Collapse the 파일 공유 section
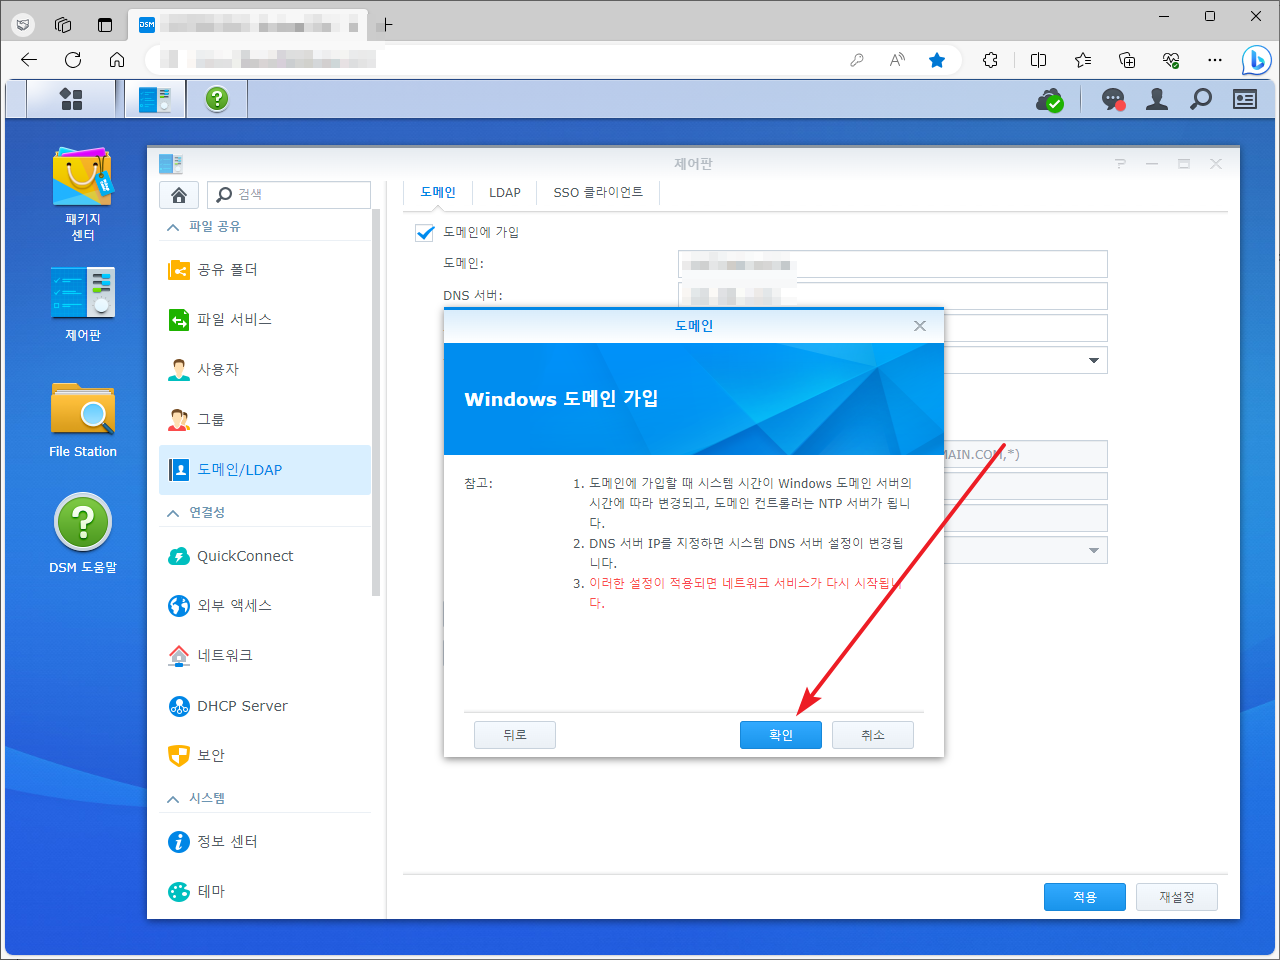1280x960 pixels. 173,227
